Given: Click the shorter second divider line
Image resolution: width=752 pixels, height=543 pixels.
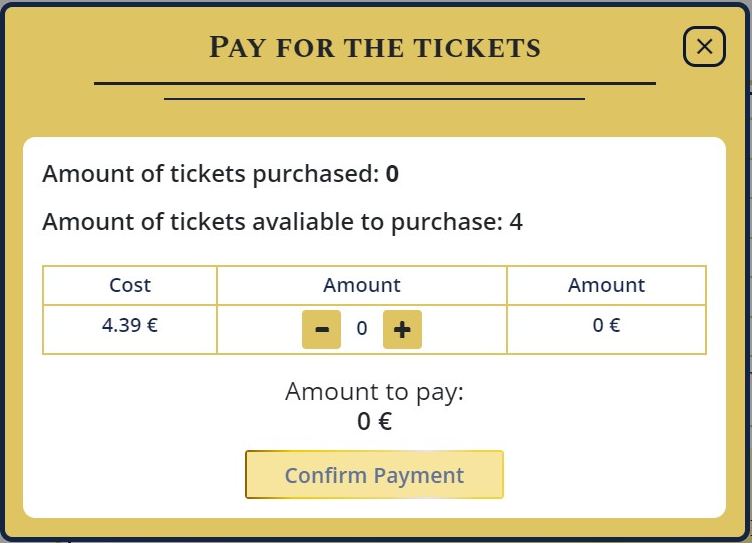Looking at the screenshot, I should pos(374,99).
